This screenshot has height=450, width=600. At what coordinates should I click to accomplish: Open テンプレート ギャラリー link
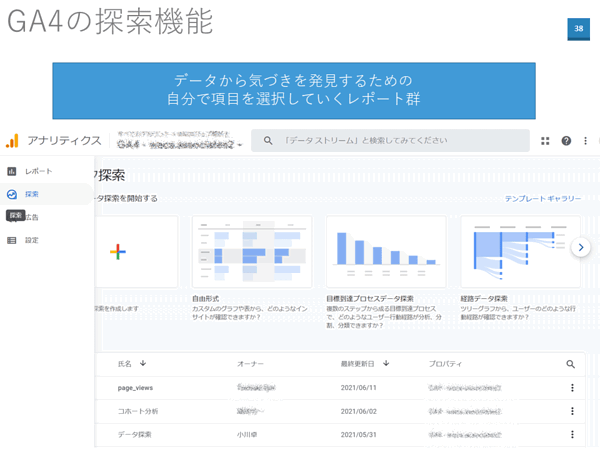[543, 199]
